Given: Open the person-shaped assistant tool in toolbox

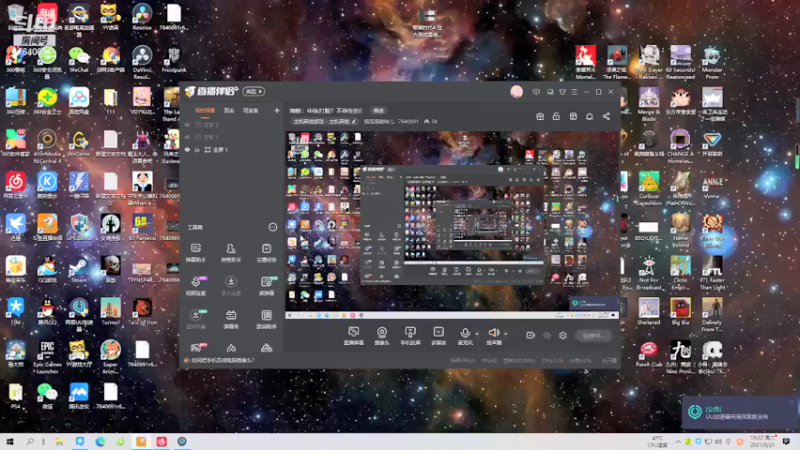Looking at the screenshot, I should 231,253.
